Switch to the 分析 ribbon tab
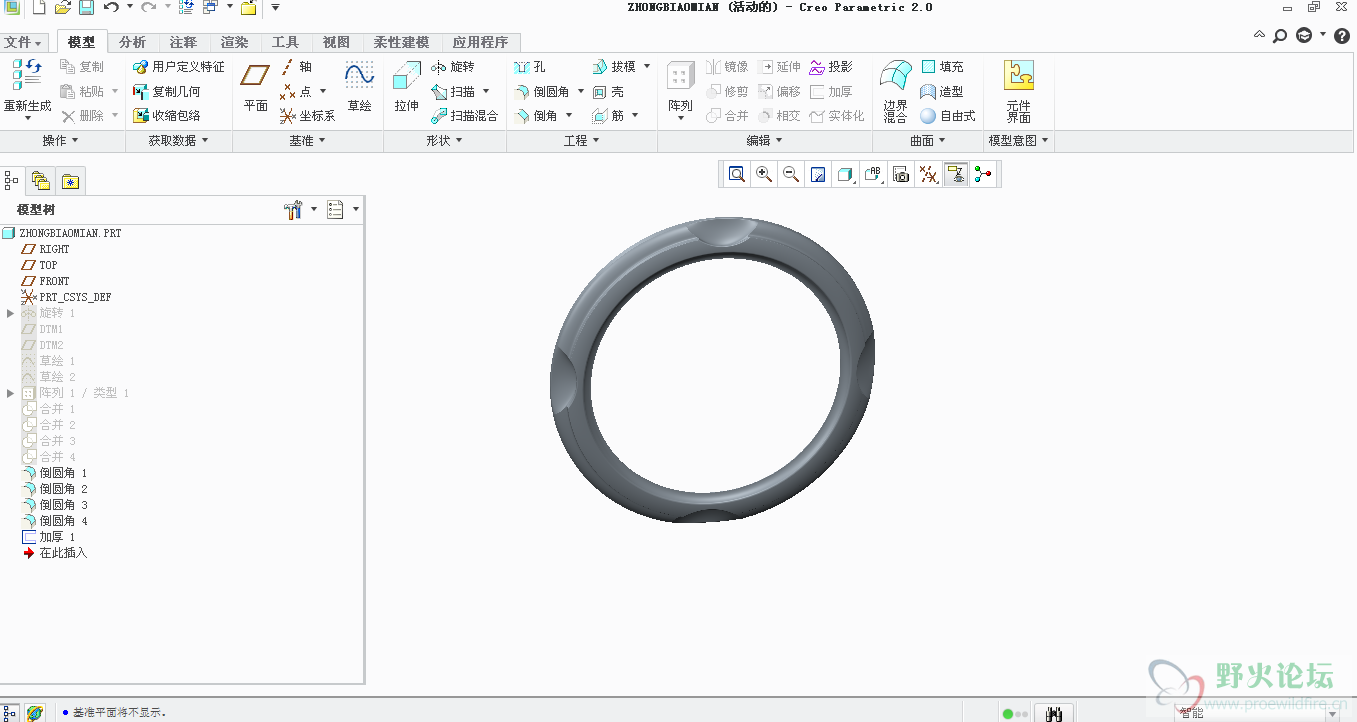This screenshot has height=722, width=1357. pos(132,42)
